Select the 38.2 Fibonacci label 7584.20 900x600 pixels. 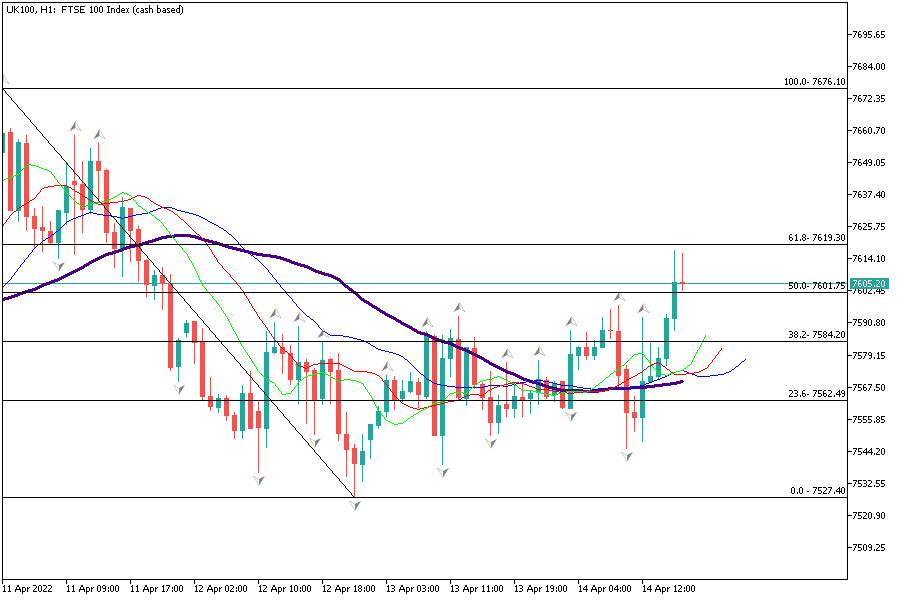click(816, 335)
